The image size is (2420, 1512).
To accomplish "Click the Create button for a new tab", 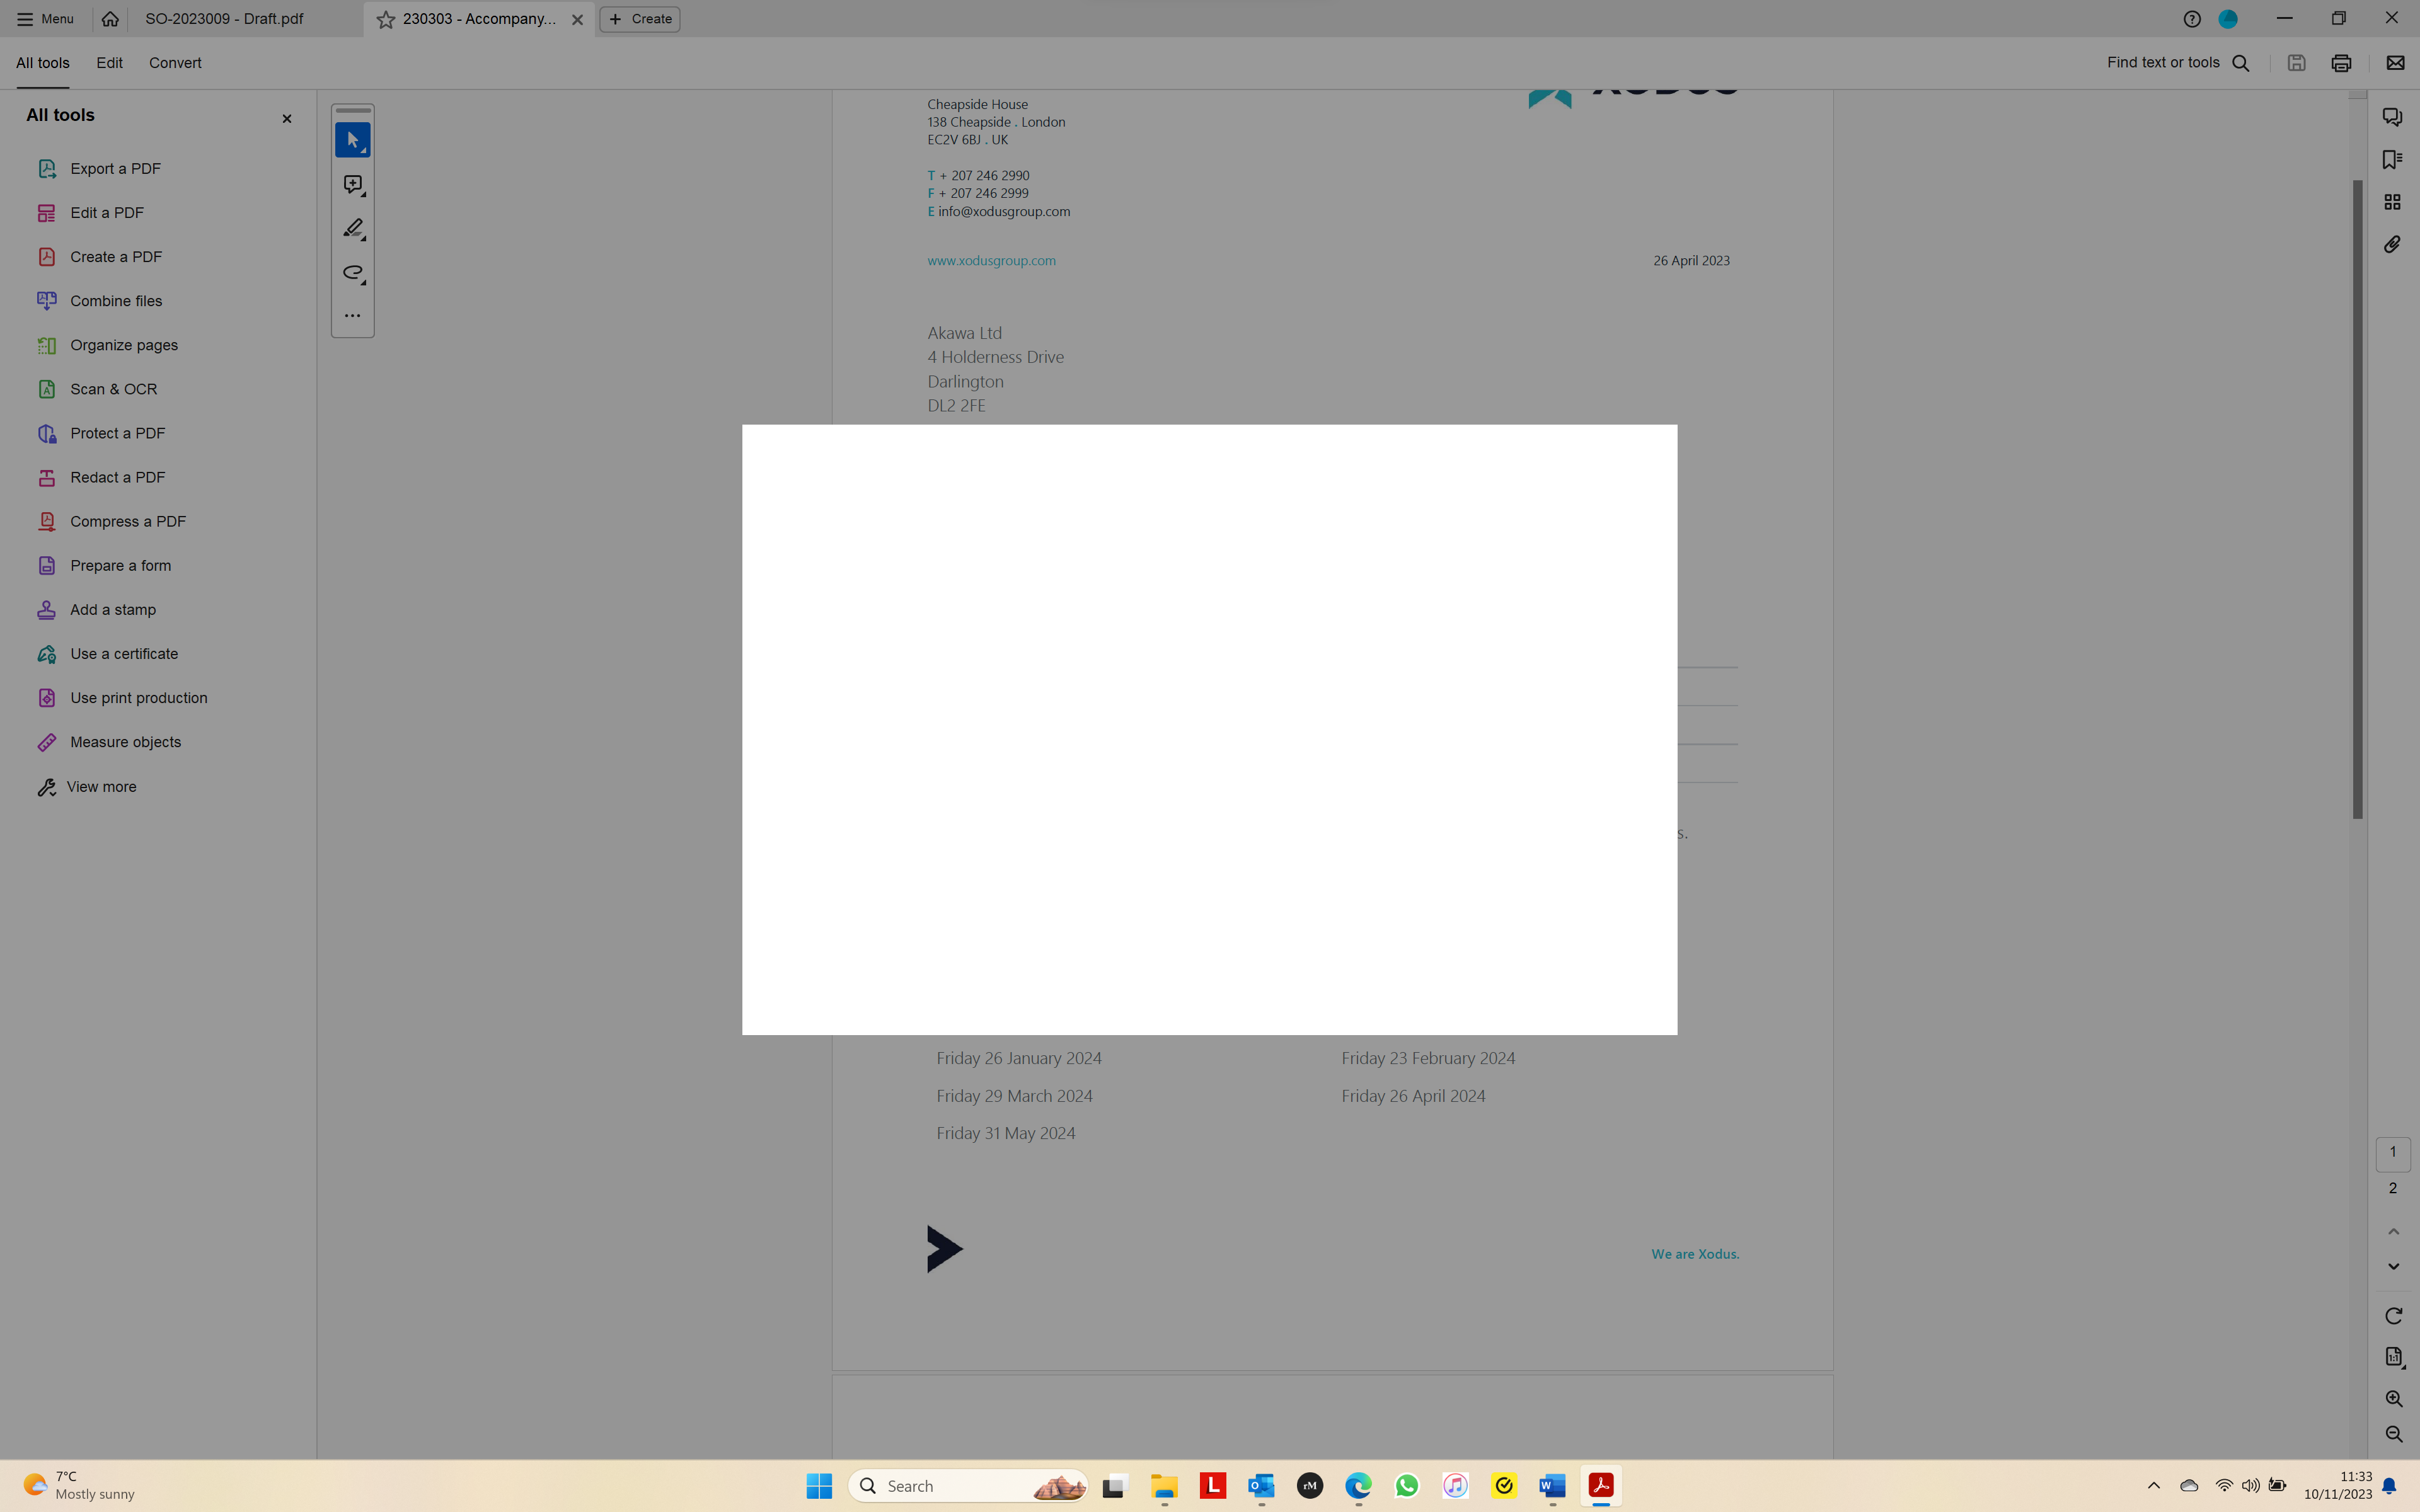I will [x=639, y=18].
